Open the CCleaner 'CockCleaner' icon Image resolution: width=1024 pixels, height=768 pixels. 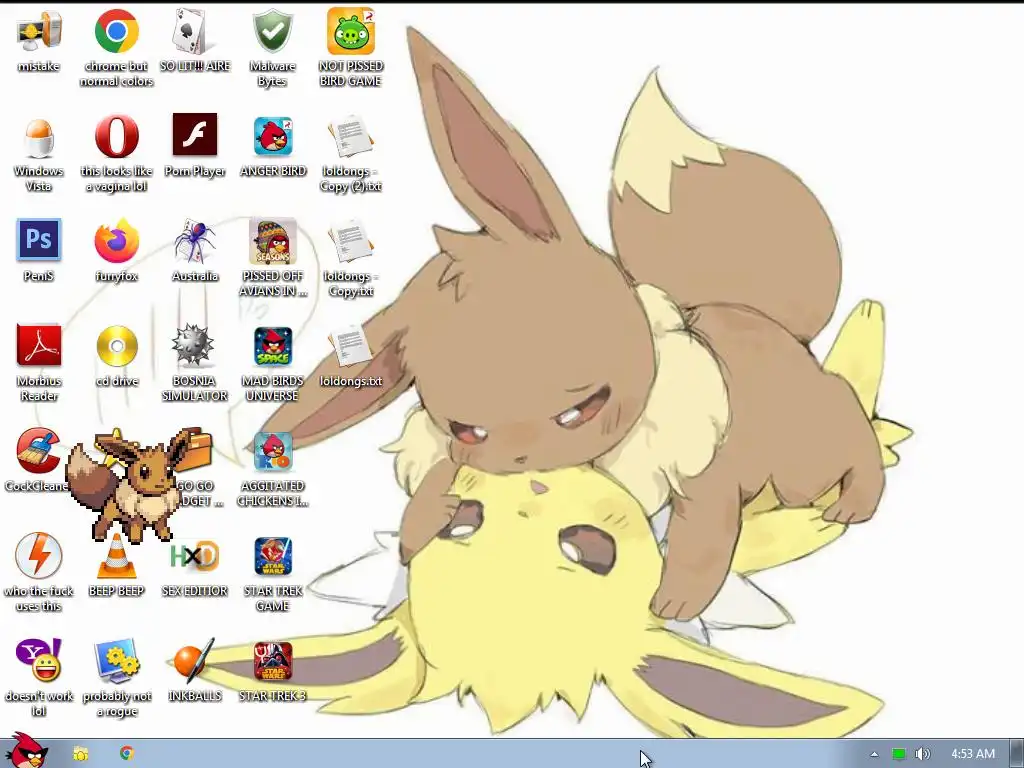pyautogui.click(x=39, y=451)
